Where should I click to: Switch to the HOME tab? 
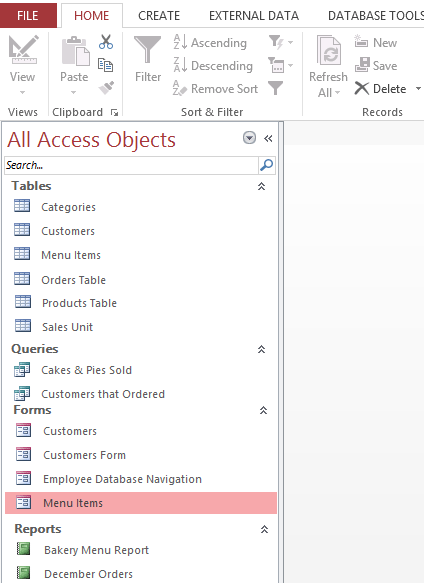click(x=91, y=15)
